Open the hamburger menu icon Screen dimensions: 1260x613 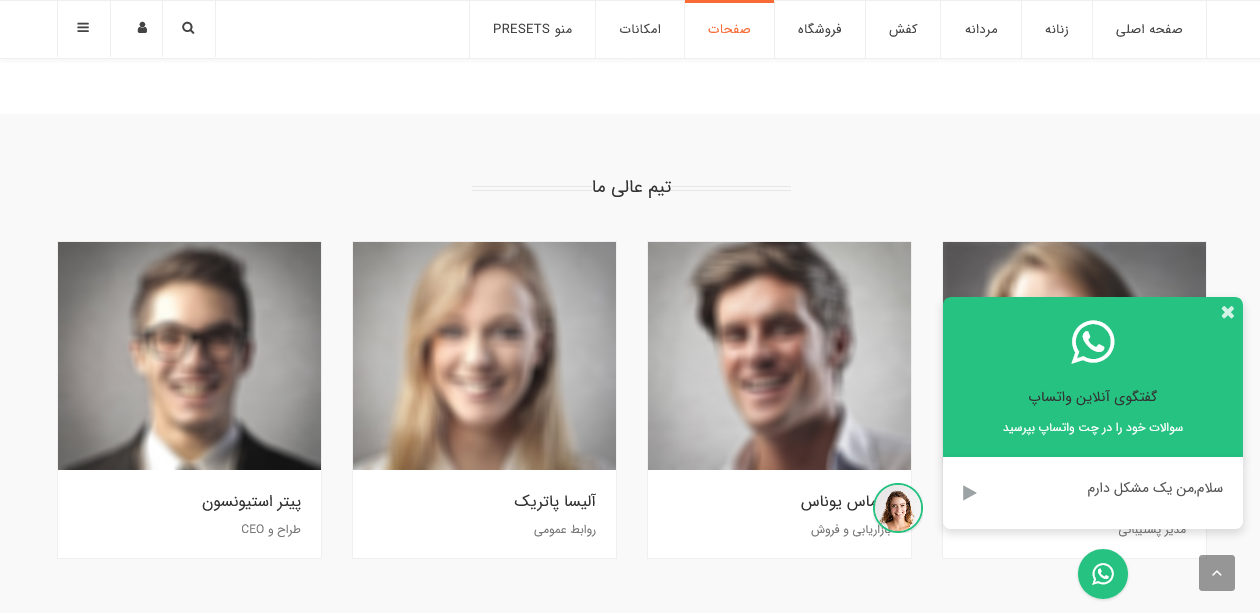click(83, 28)
